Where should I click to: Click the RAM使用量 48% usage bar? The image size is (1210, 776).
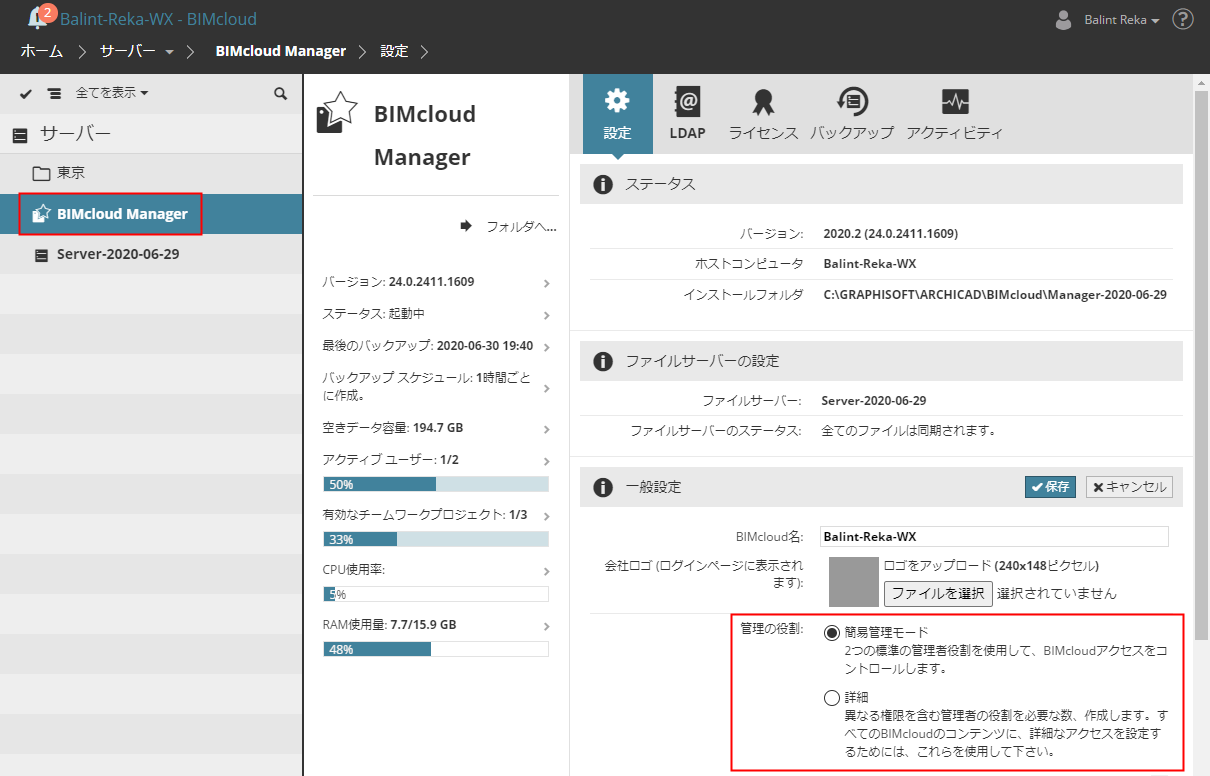coord(436,649)
